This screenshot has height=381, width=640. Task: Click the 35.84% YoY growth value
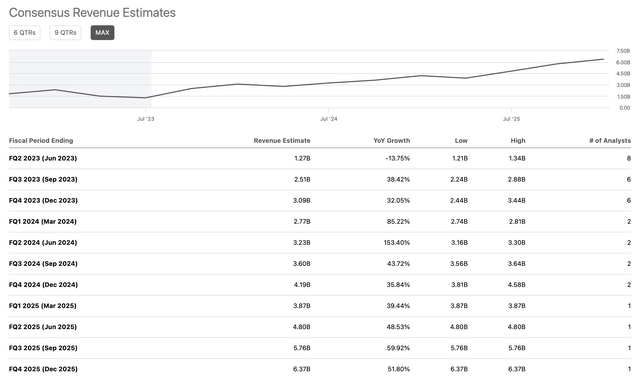click(x=398, y=285)
